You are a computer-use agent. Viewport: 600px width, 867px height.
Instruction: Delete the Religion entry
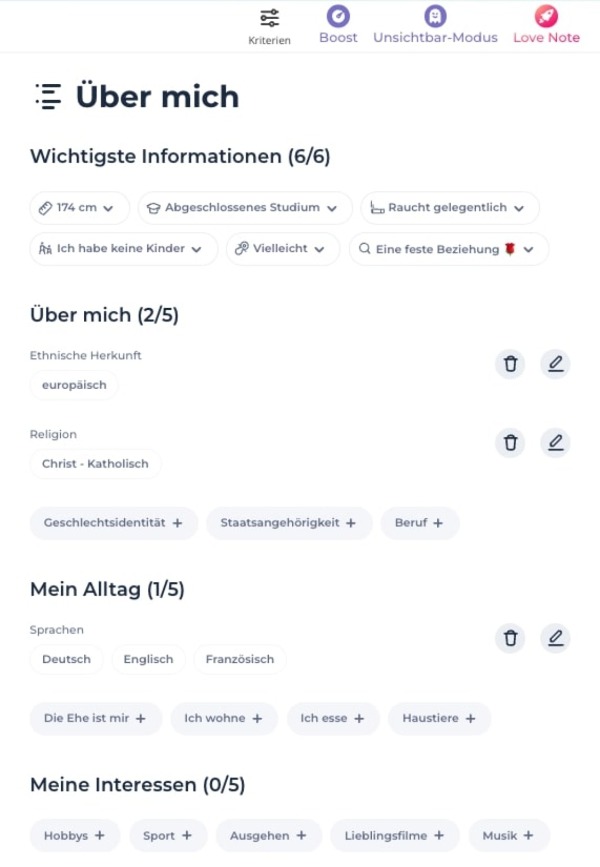point(510,442)
